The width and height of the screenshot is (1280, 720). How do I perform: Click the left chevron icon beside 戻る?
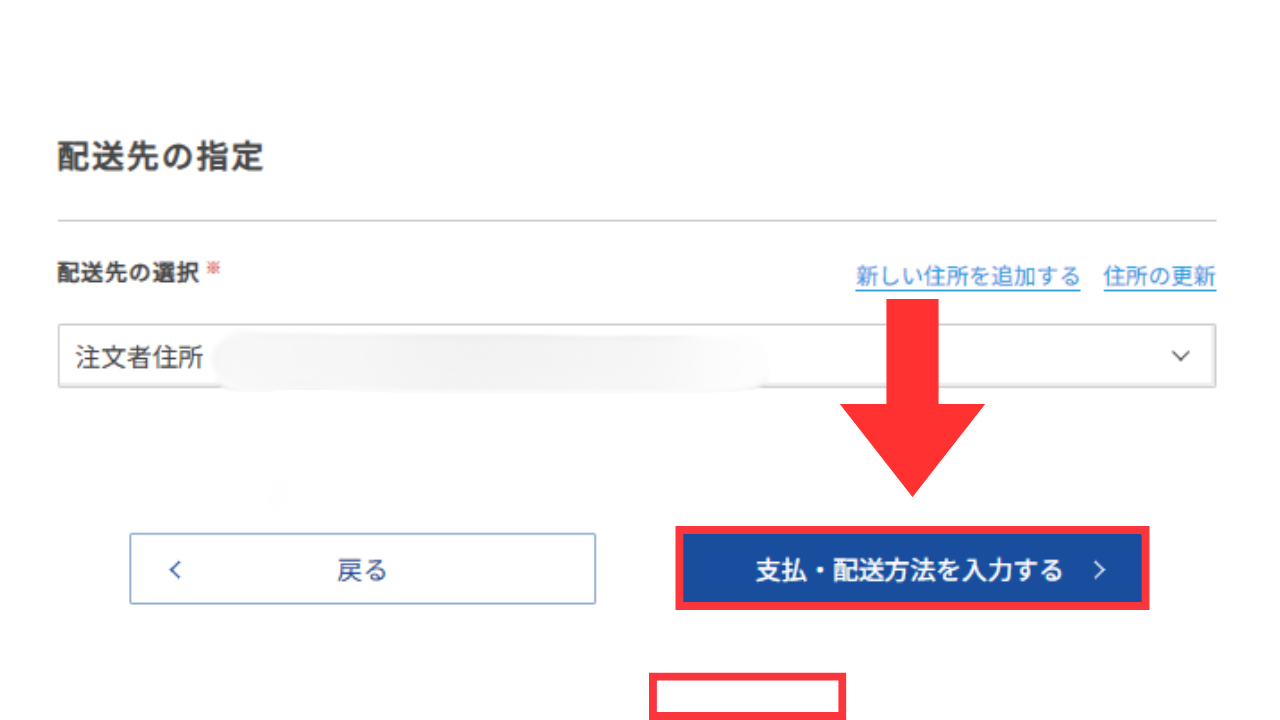click(175, 570)
